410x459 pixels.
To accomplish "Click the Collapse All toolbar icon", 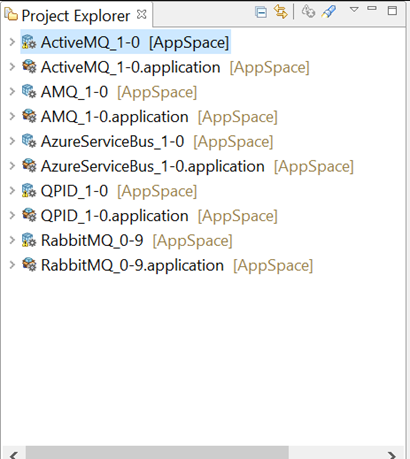I will coord(261,12).
